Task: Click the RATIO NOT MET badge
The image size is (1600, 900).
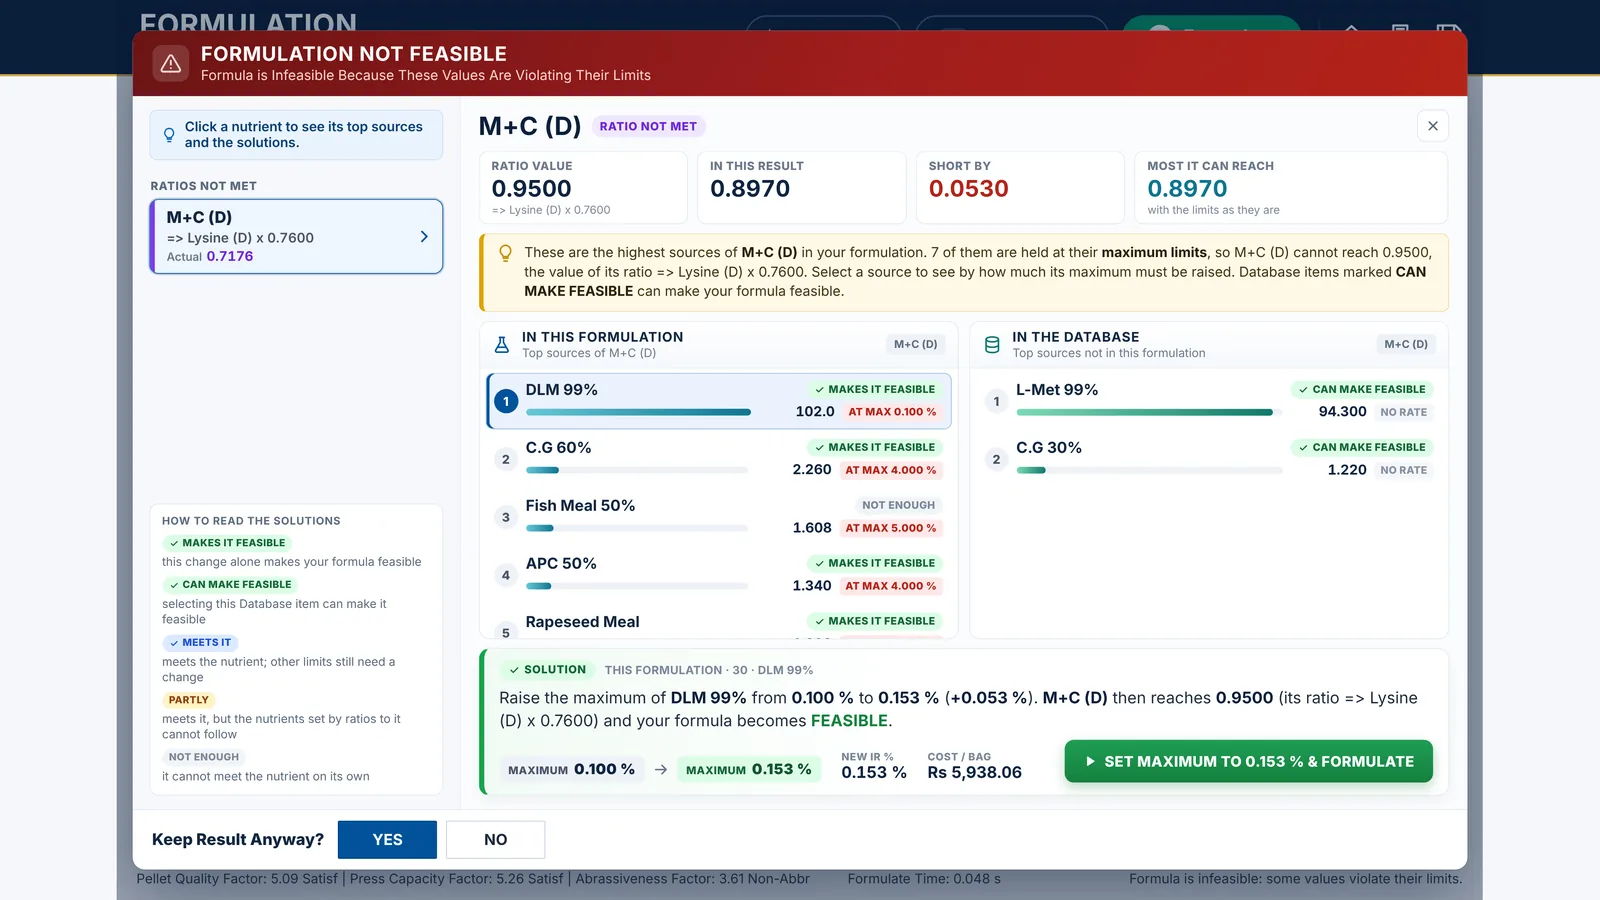Action: tap(648, 126)
